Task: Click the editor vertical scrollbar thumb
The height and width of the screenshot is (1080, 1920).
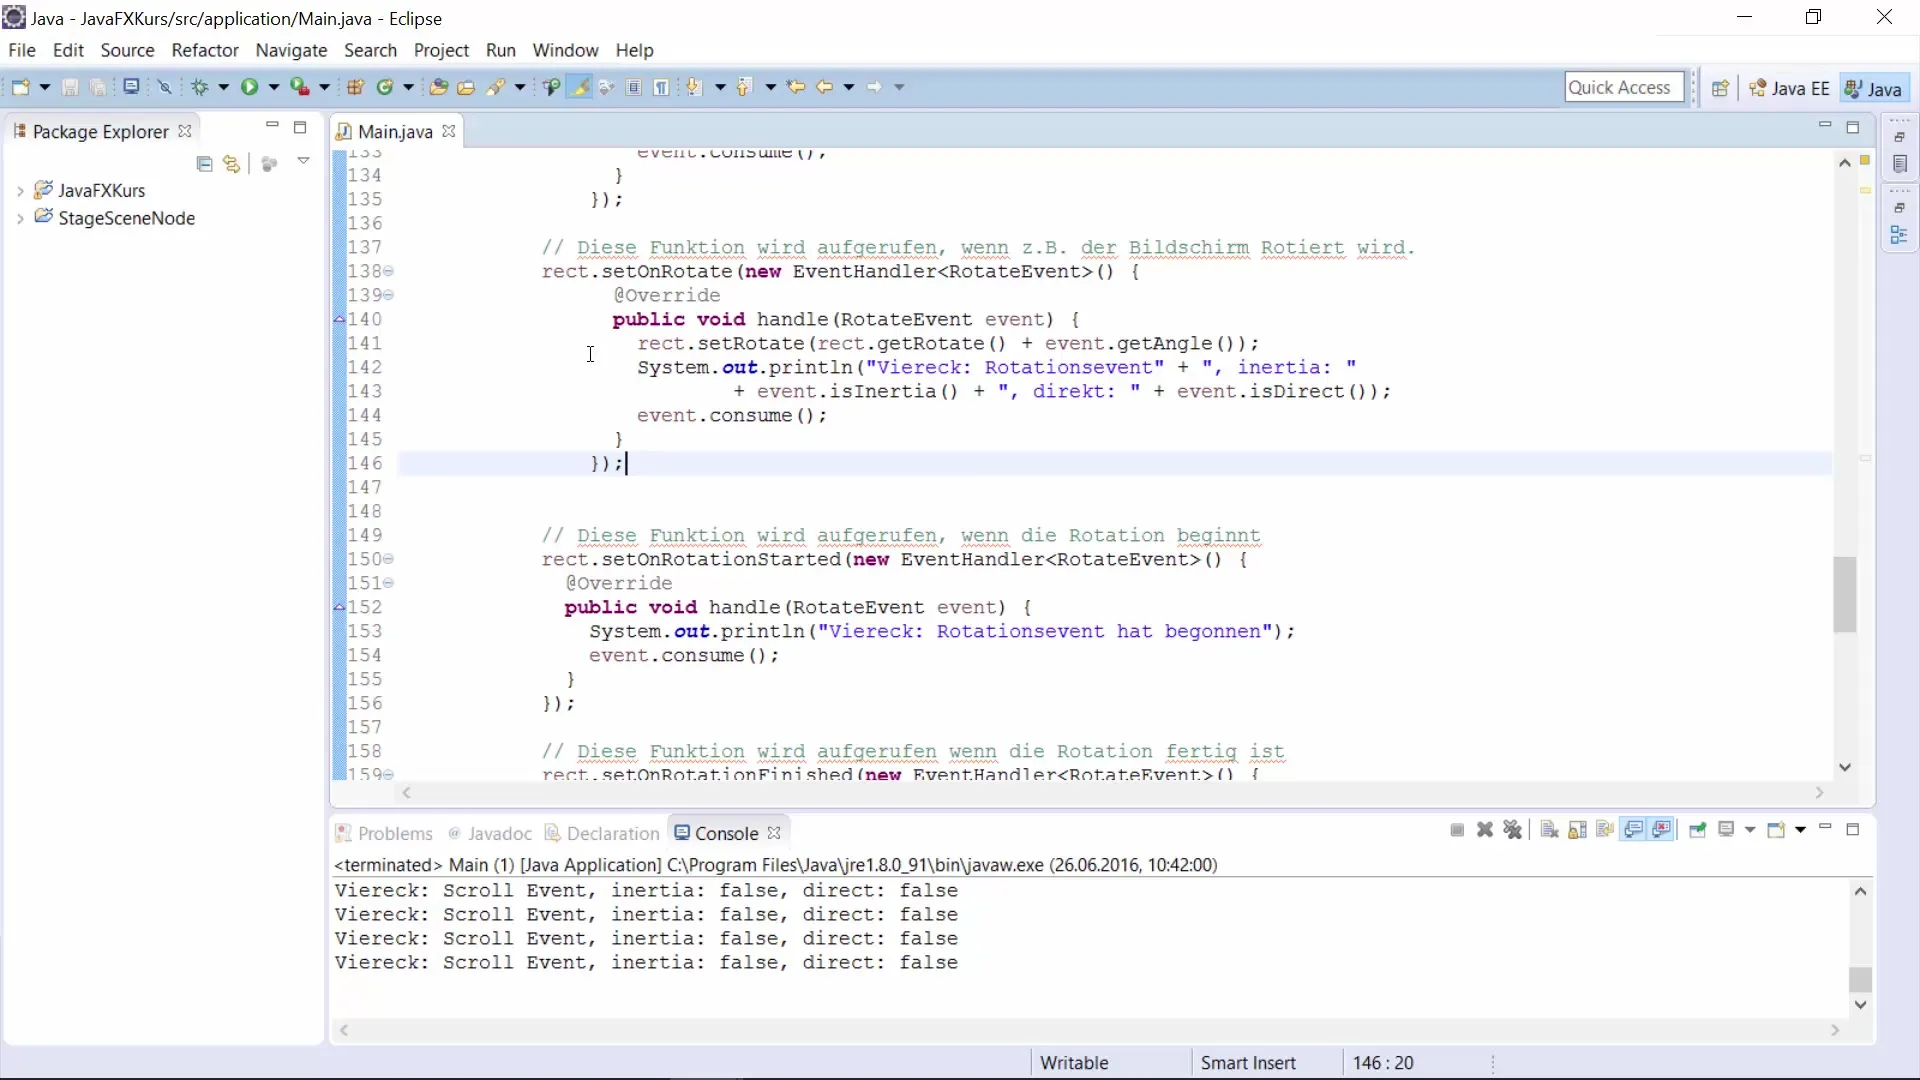Action: (1845, 595)
